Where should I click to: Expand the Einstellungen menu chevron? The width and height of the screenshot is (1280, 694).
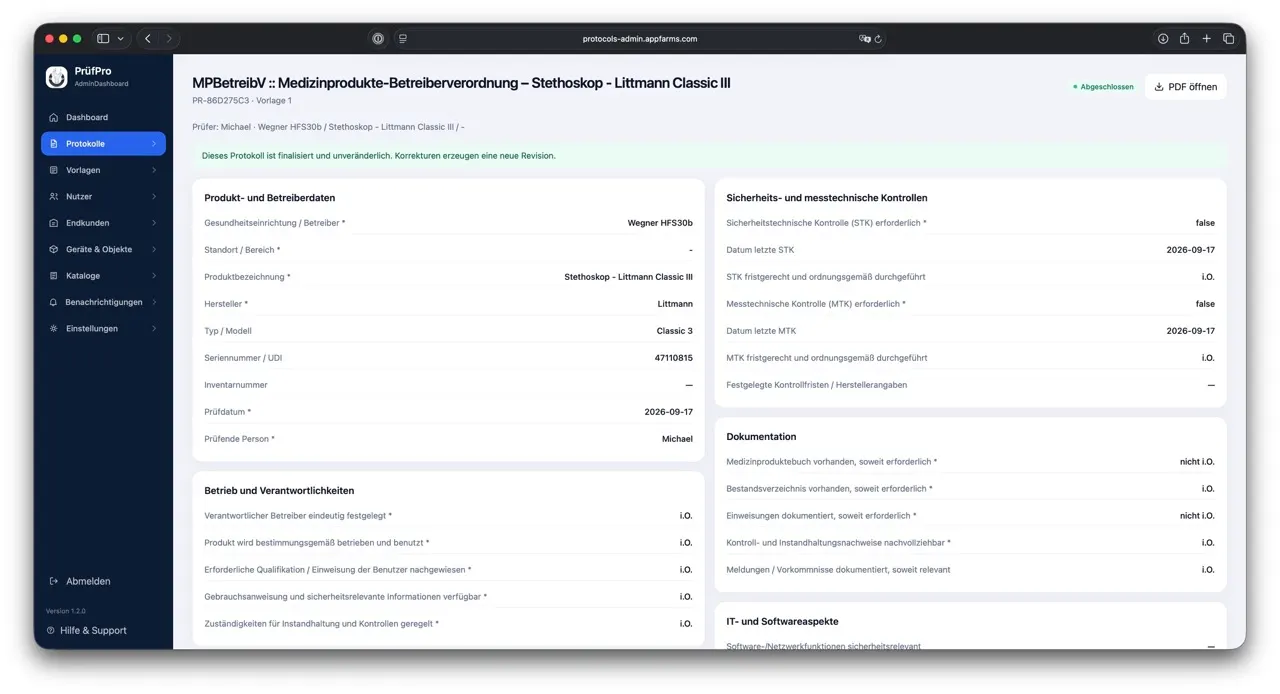tap(154, 328)
